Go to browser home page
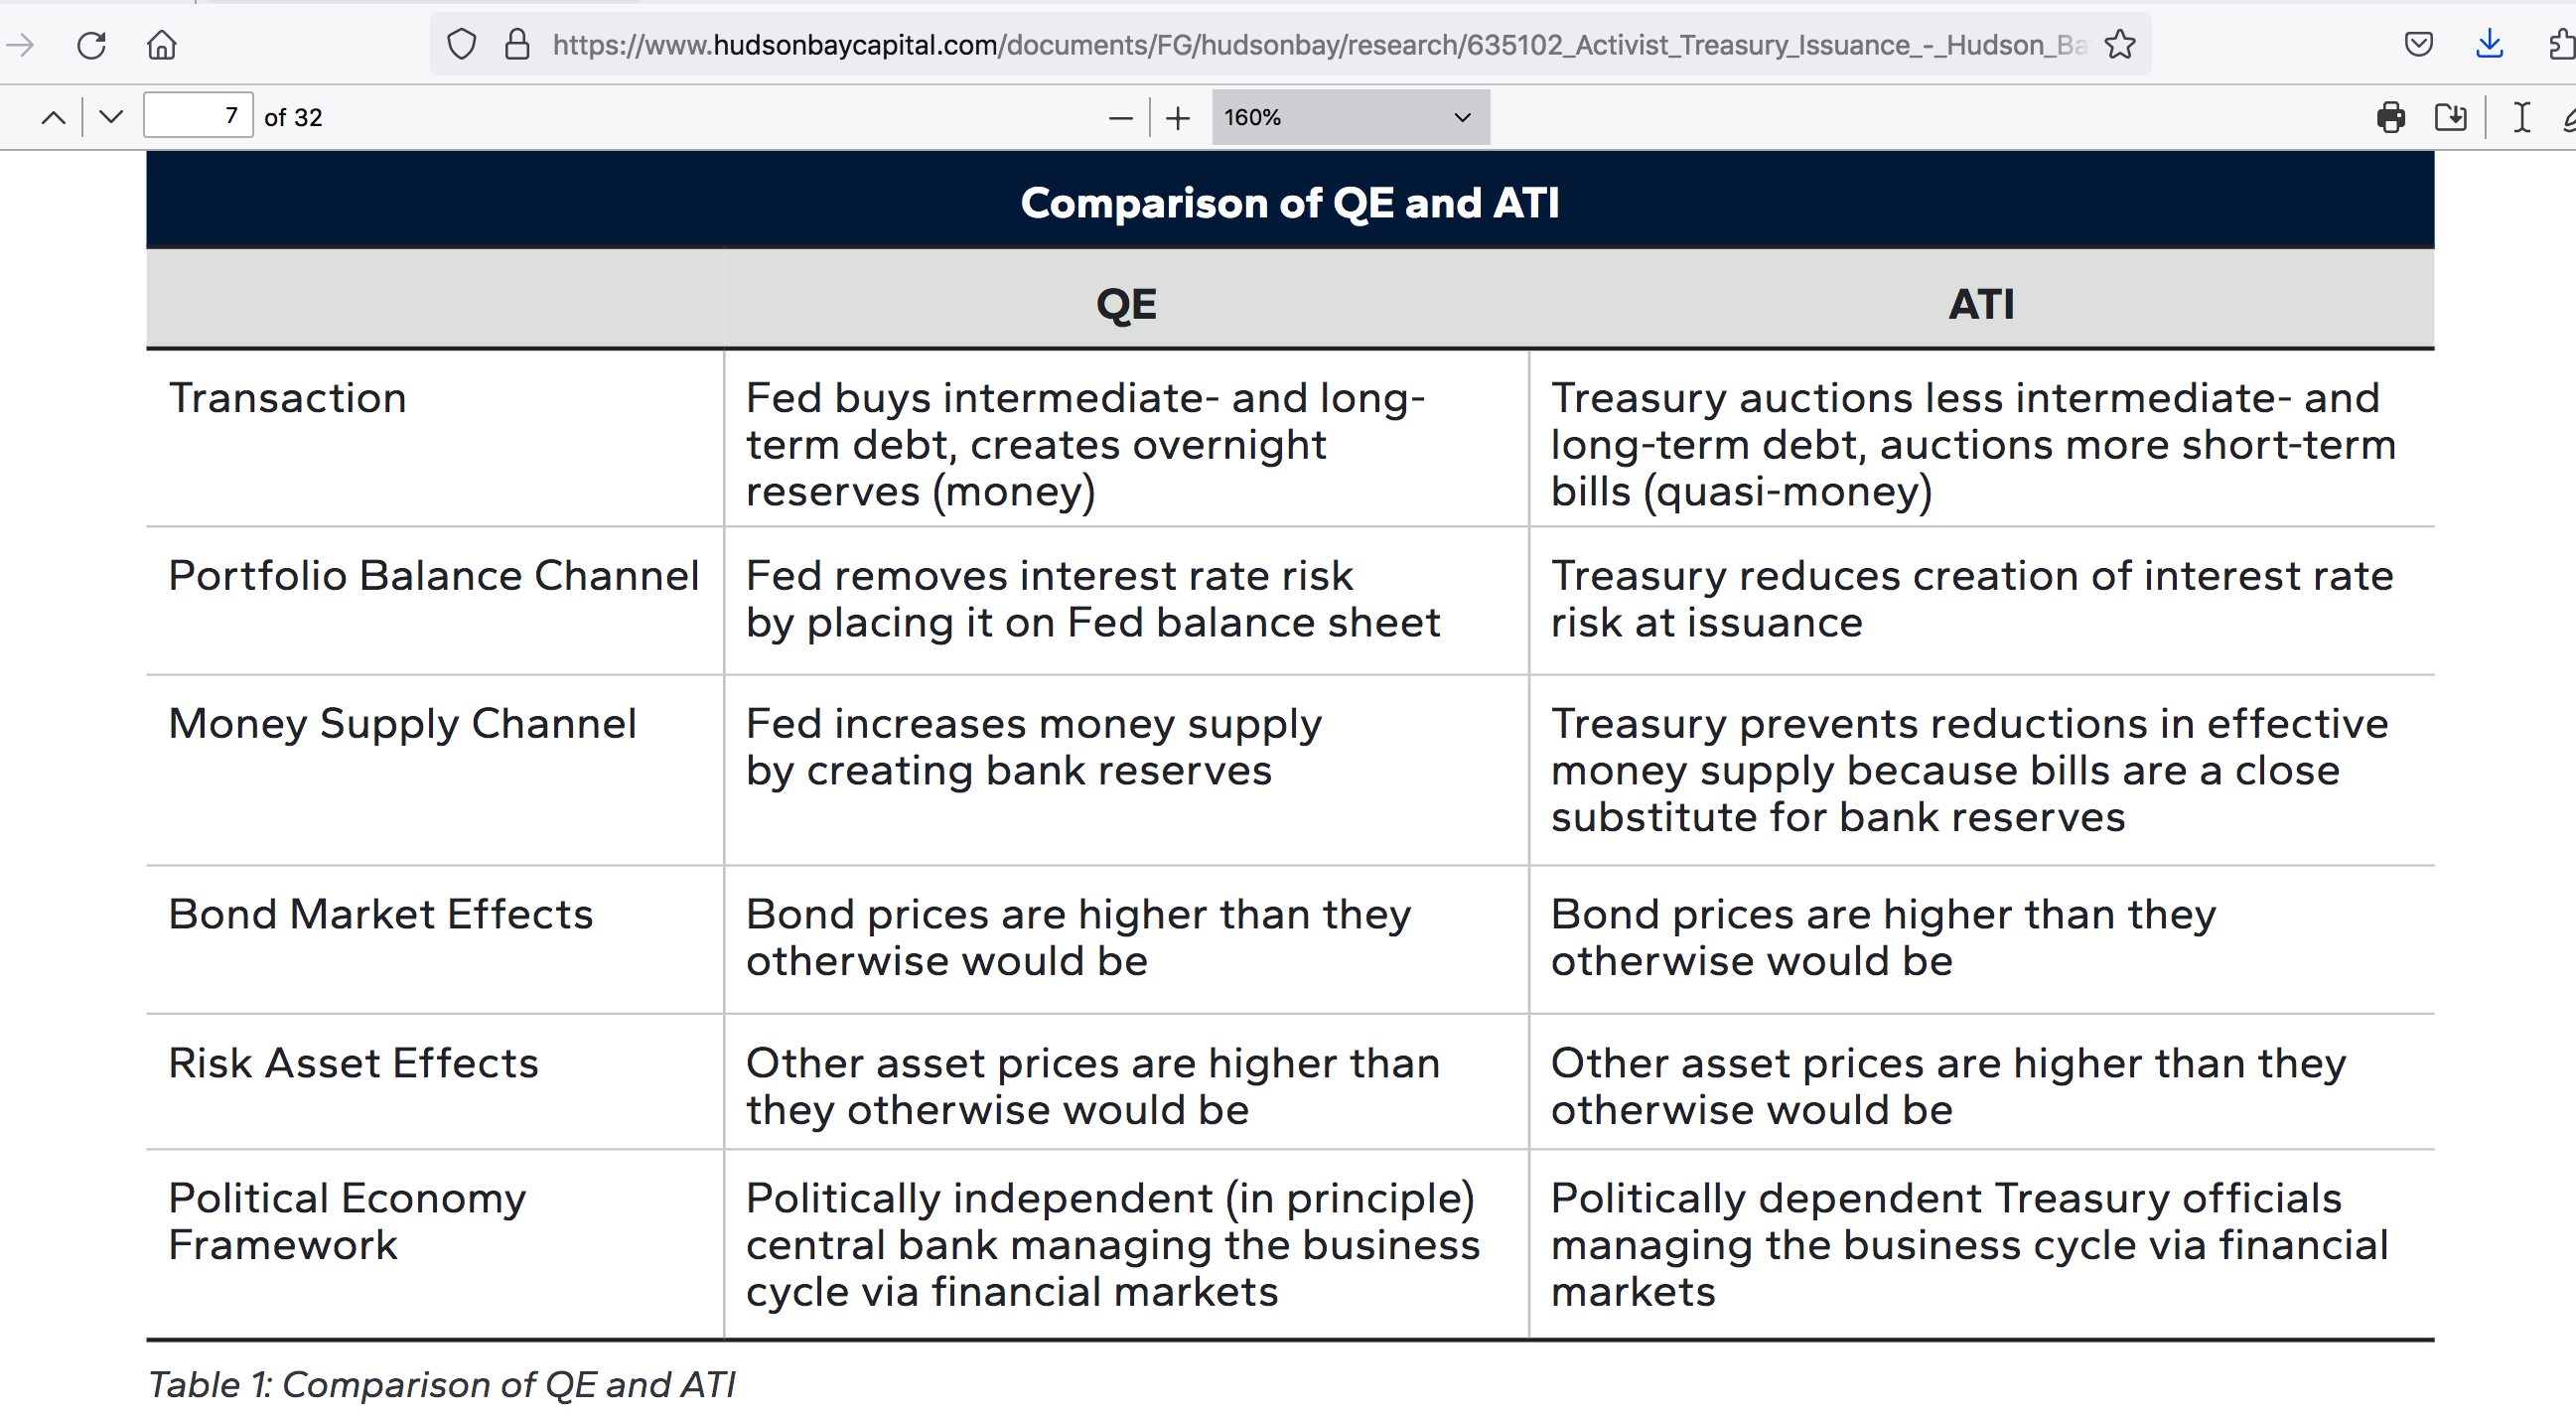Viewport: 2576px width, 1414px height. point(162,45)
